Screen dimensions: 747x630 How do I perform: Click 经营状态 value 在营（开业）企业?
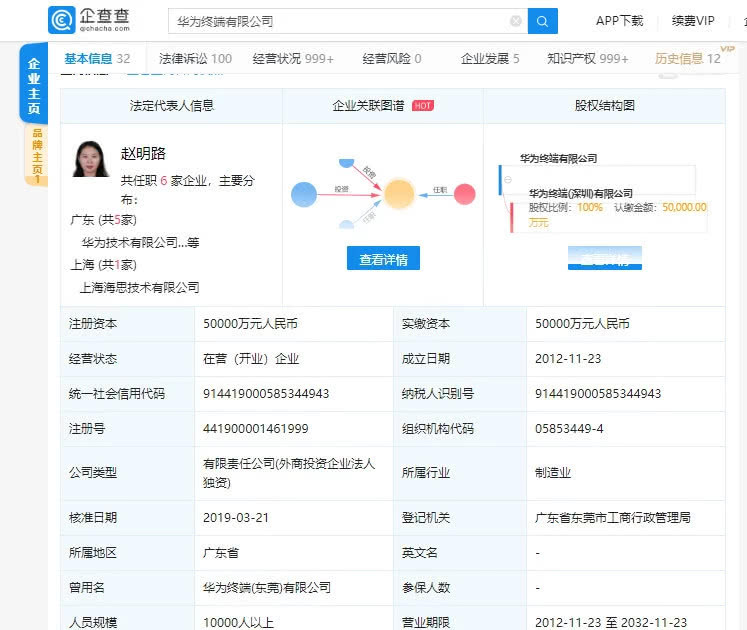click(251, 359)
